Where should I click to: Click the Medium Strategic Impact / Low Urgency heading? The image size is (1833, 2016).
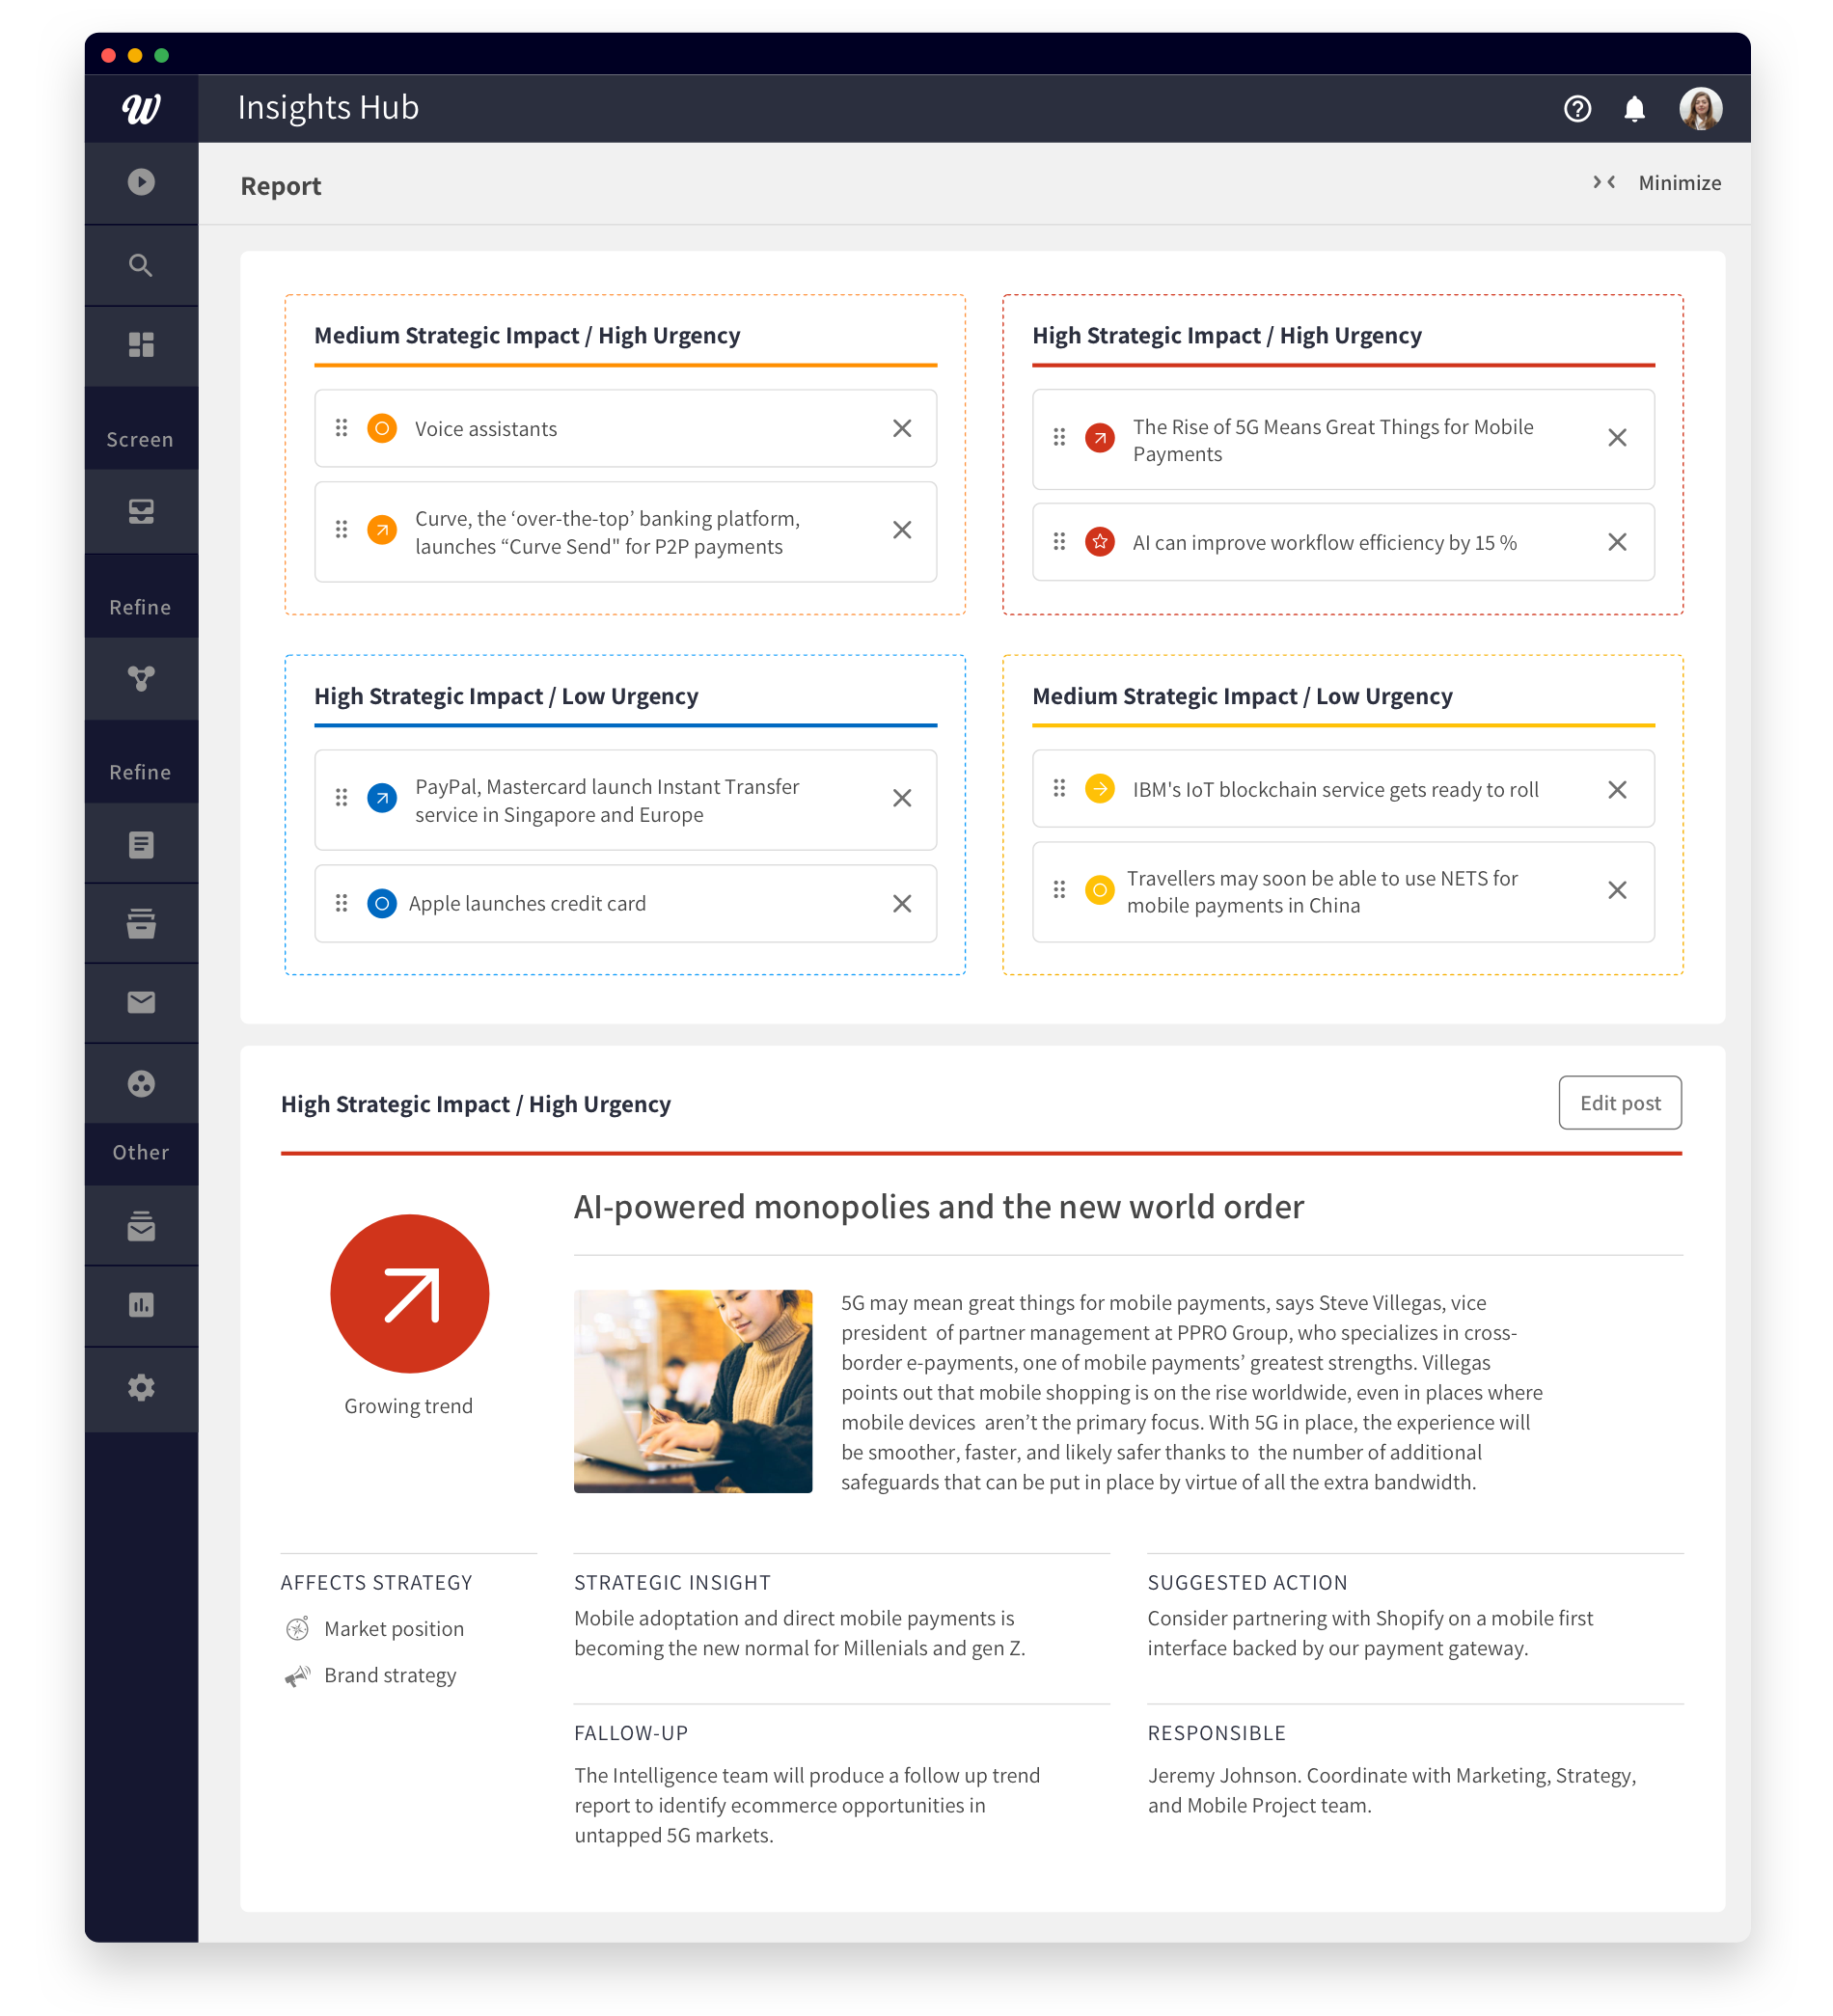tap(1242, 697)
